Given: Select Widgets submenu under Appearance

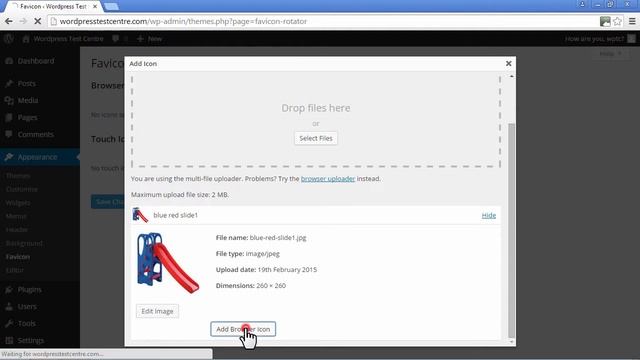Looking at the screenshot, I should coord(18,202).
